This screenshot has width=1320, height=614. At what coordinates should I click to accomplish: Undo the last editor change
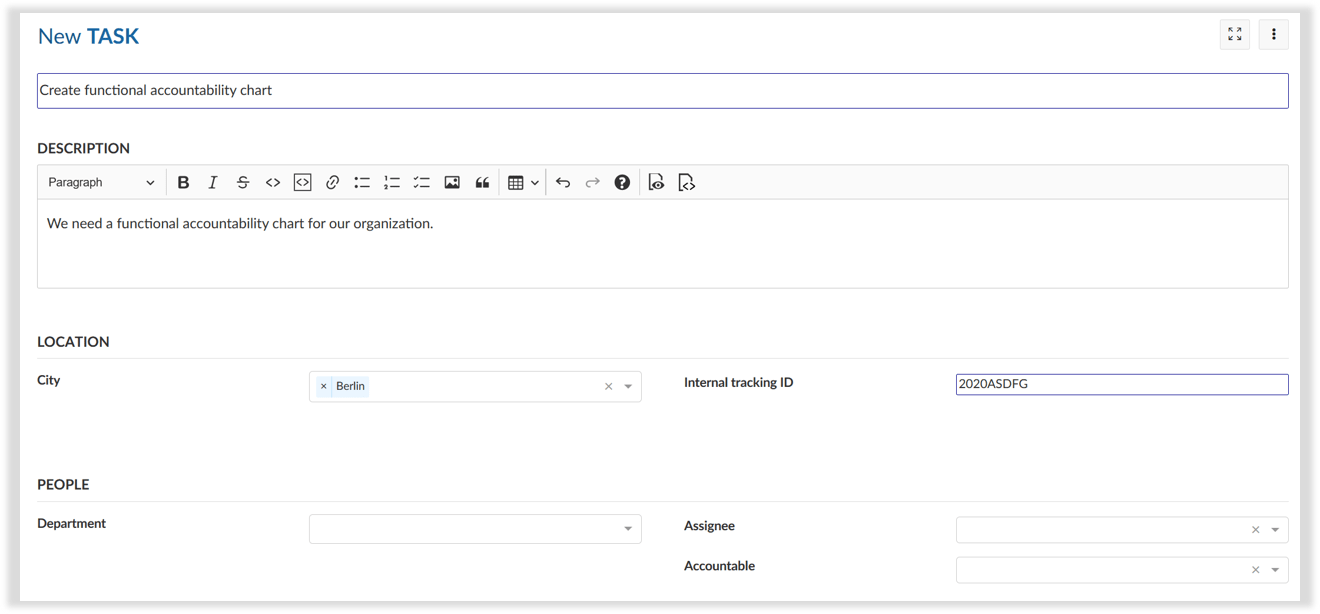pos(563,181)
